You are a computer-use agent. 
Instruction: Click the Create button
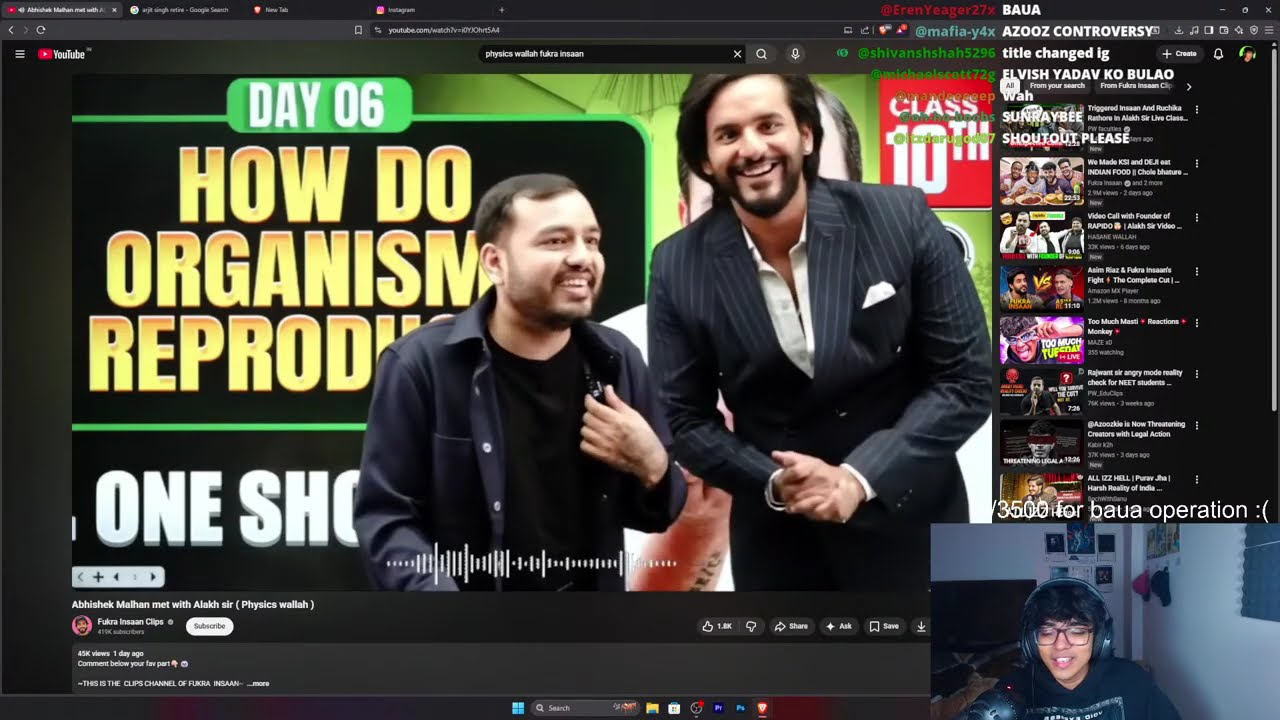(1179, 54)
